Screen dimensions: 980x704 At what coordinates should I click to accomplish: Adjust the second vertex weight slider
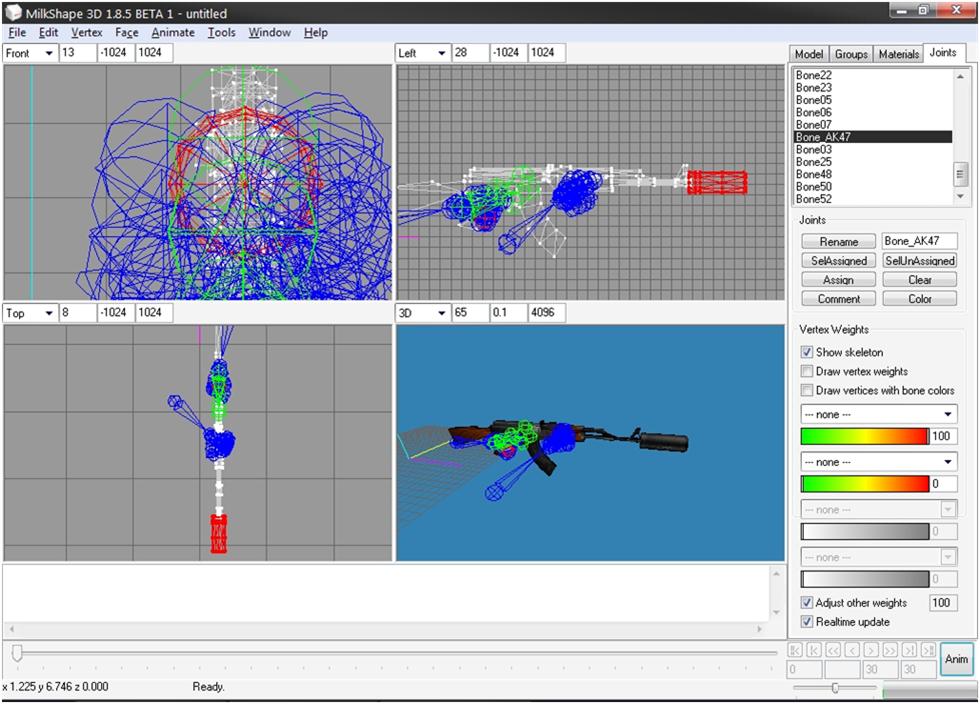[x=865, y=484]
